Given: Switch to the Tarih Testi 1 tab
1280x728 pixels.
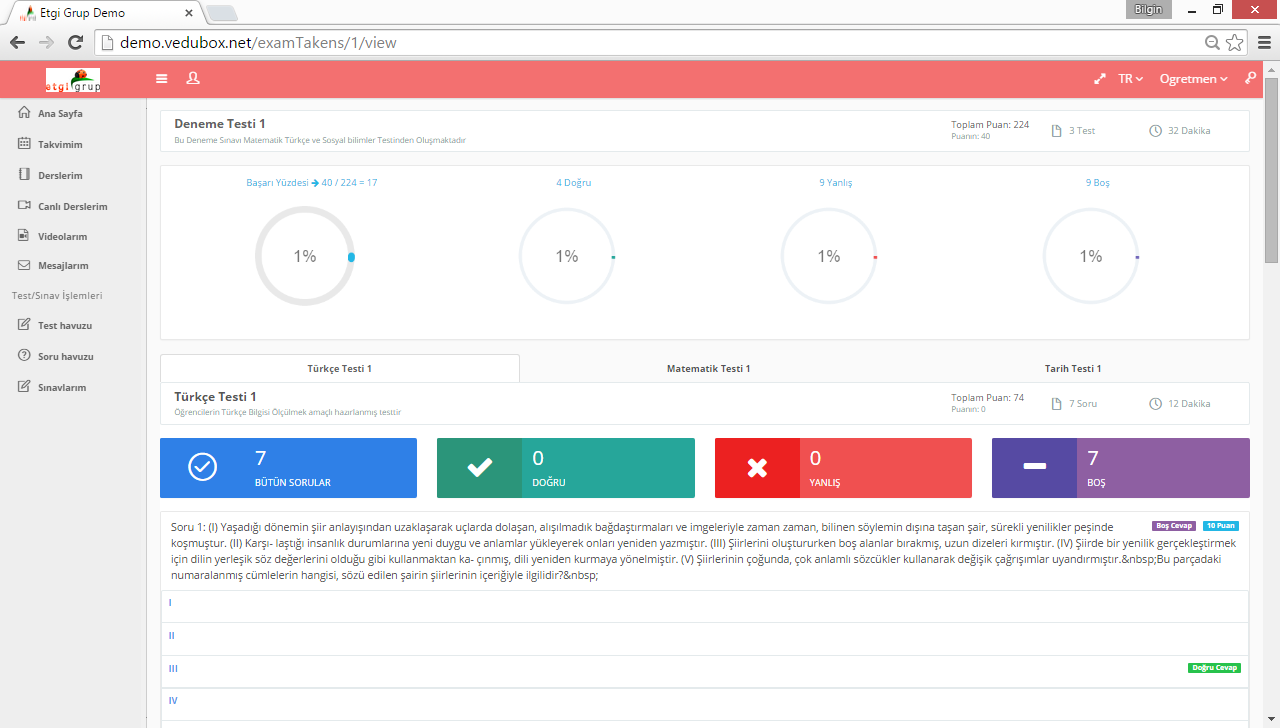Looking at the screenshot, I should [1073, 368].
